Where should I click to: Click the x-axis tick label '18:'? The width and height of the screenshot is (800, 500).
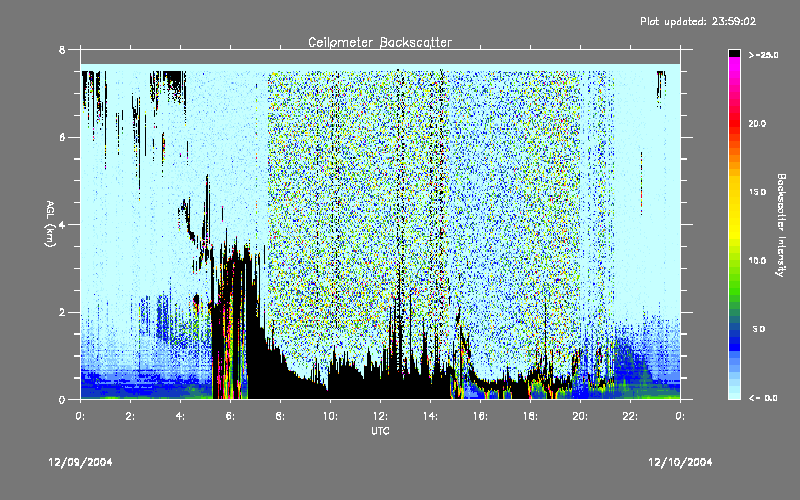(530, 416)
